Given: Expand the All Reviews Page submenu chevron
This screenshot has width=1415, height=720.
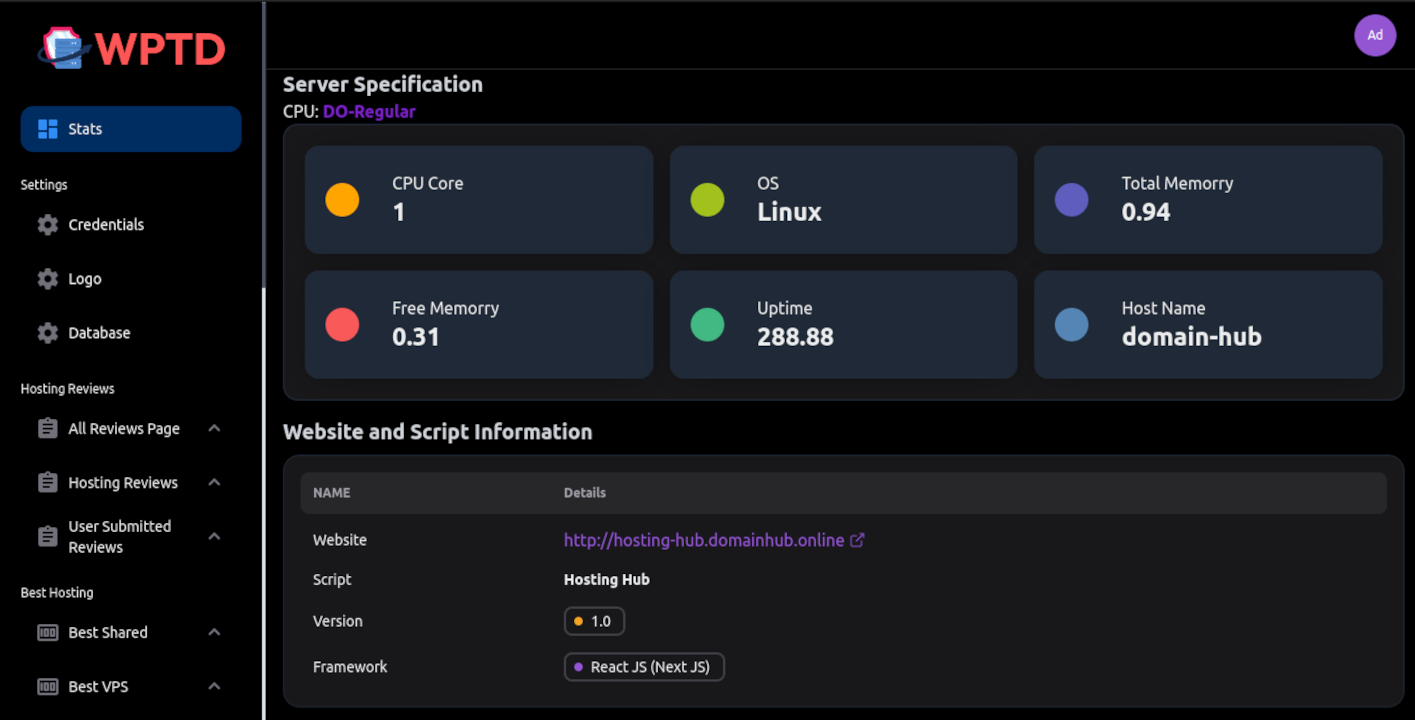Looking at the screenshot, I should 214,429.
